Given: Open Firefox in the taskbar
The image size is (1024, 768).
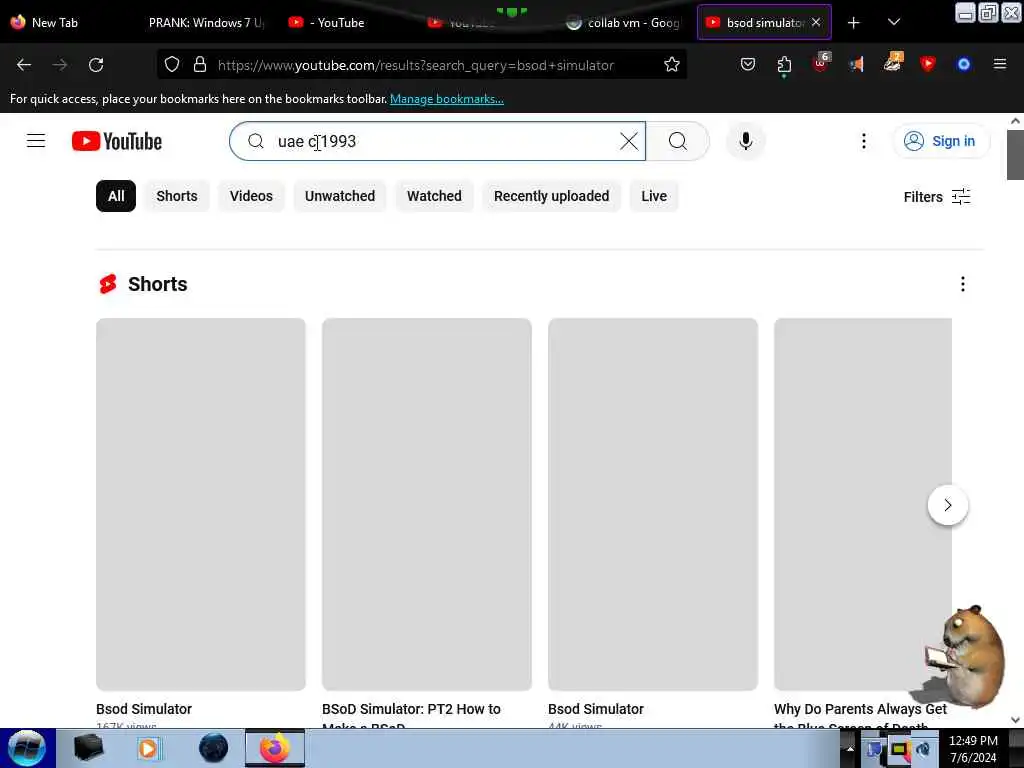Looking at the screenshot, I should [275, 748].
